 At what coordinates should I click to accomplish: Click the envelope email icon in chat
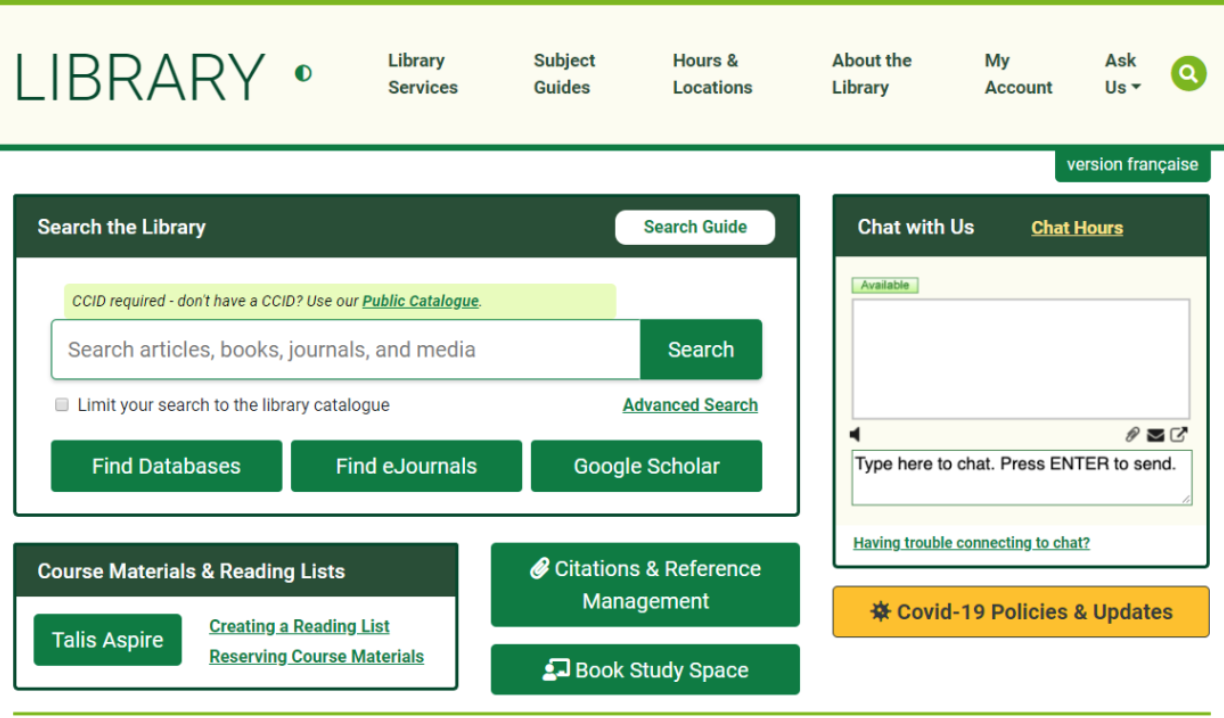pyautogui.click(x=1155, y=434)
